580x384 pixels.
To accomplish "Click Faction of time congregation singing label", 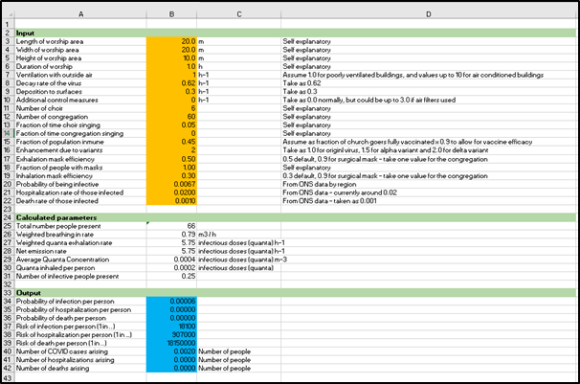I will point(70,134).
